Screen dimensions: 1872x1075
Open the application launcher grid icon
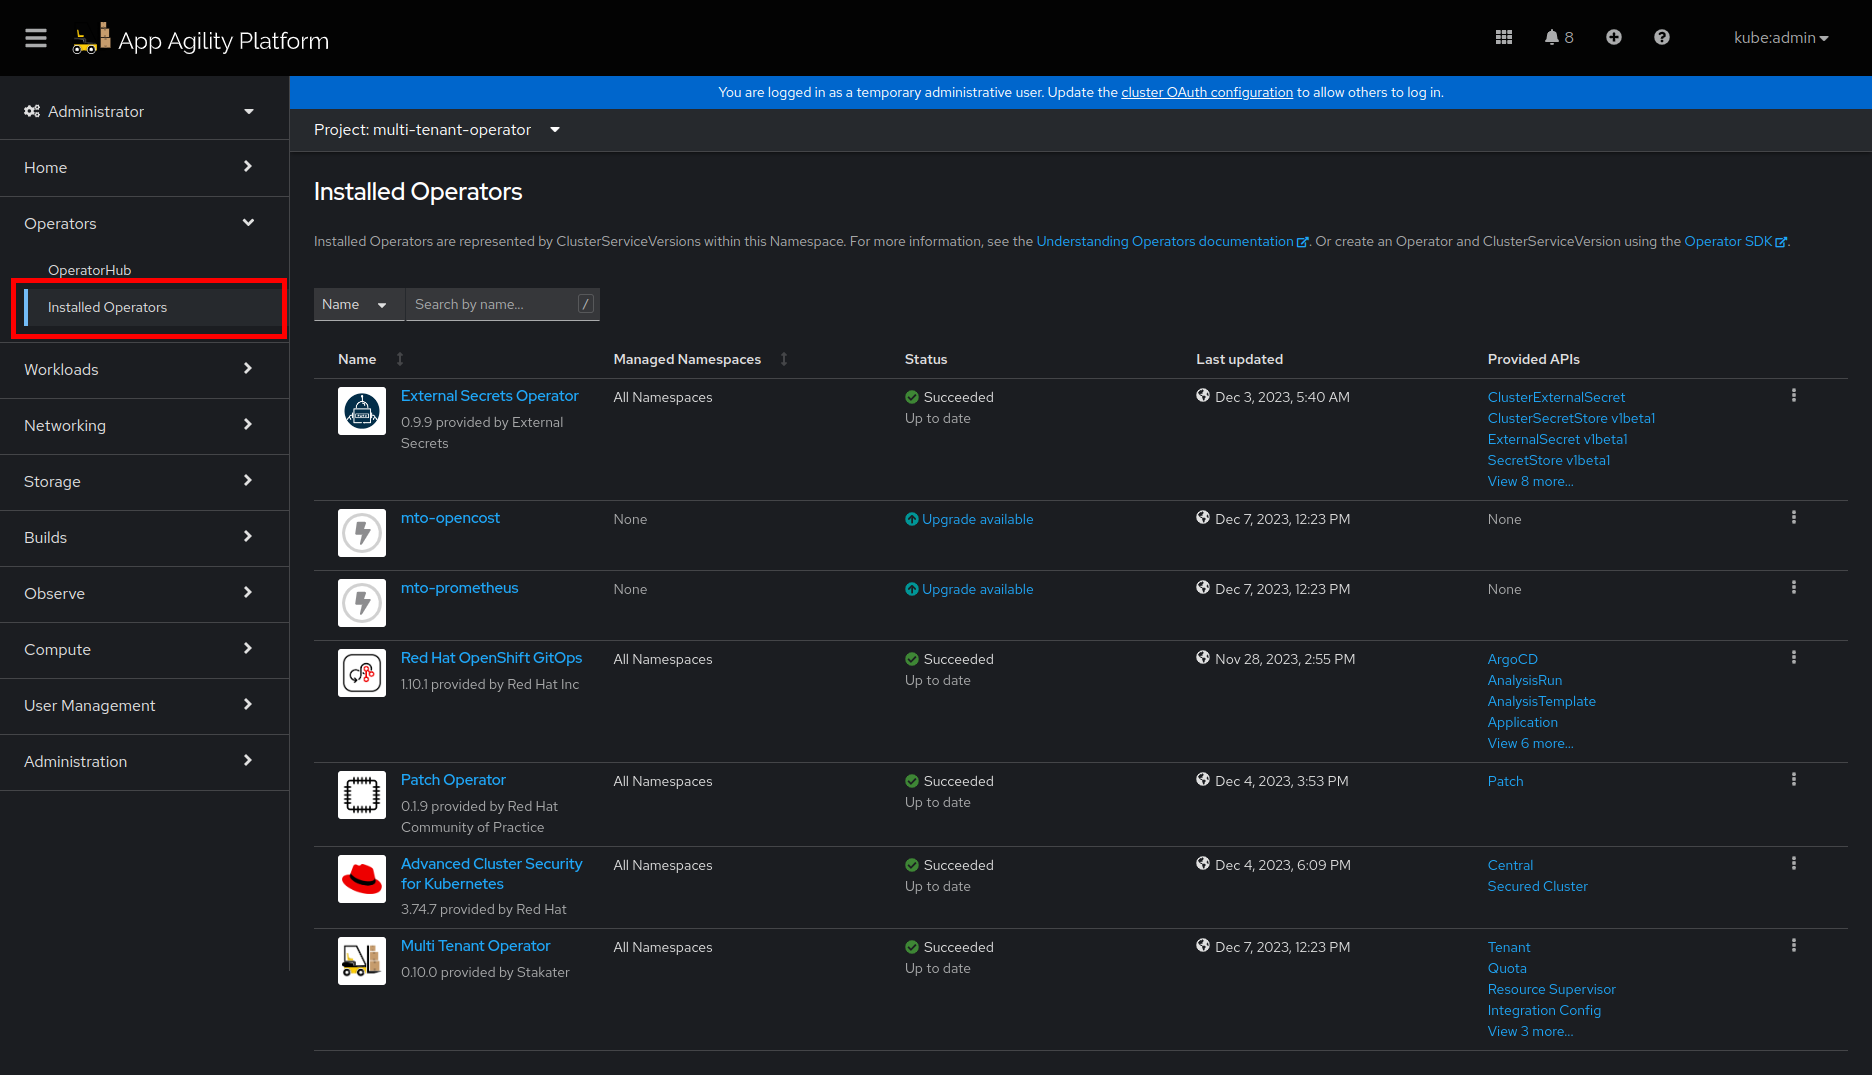1503,38
